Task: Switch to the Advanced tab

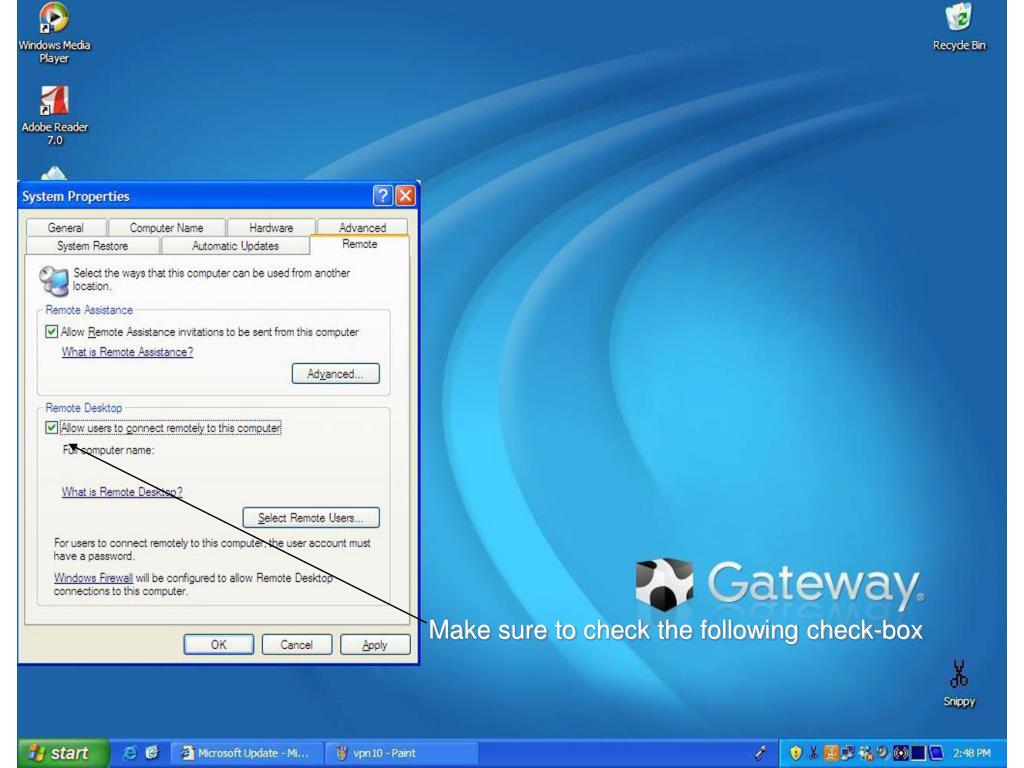Action: (362, 227)
